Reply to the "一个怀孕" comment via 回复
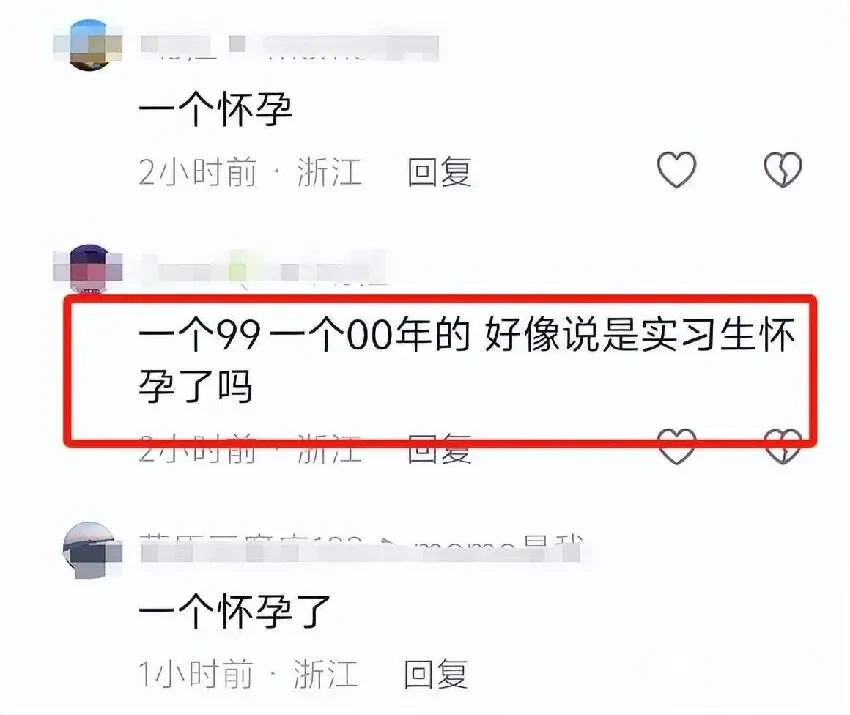 pos(440,172)
